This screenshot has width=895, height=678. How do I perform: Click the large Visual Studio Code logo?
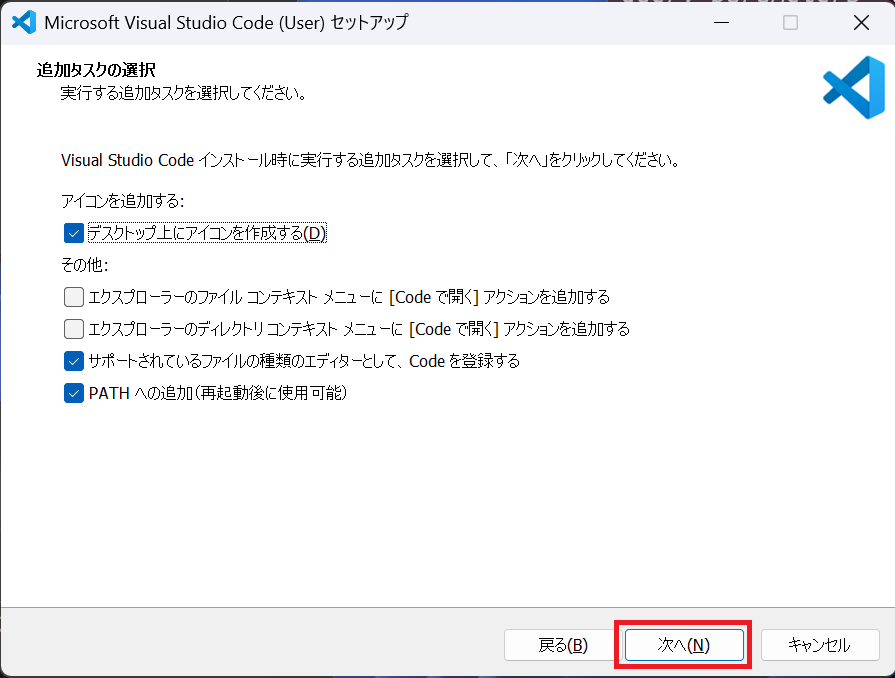pos(853,87)
